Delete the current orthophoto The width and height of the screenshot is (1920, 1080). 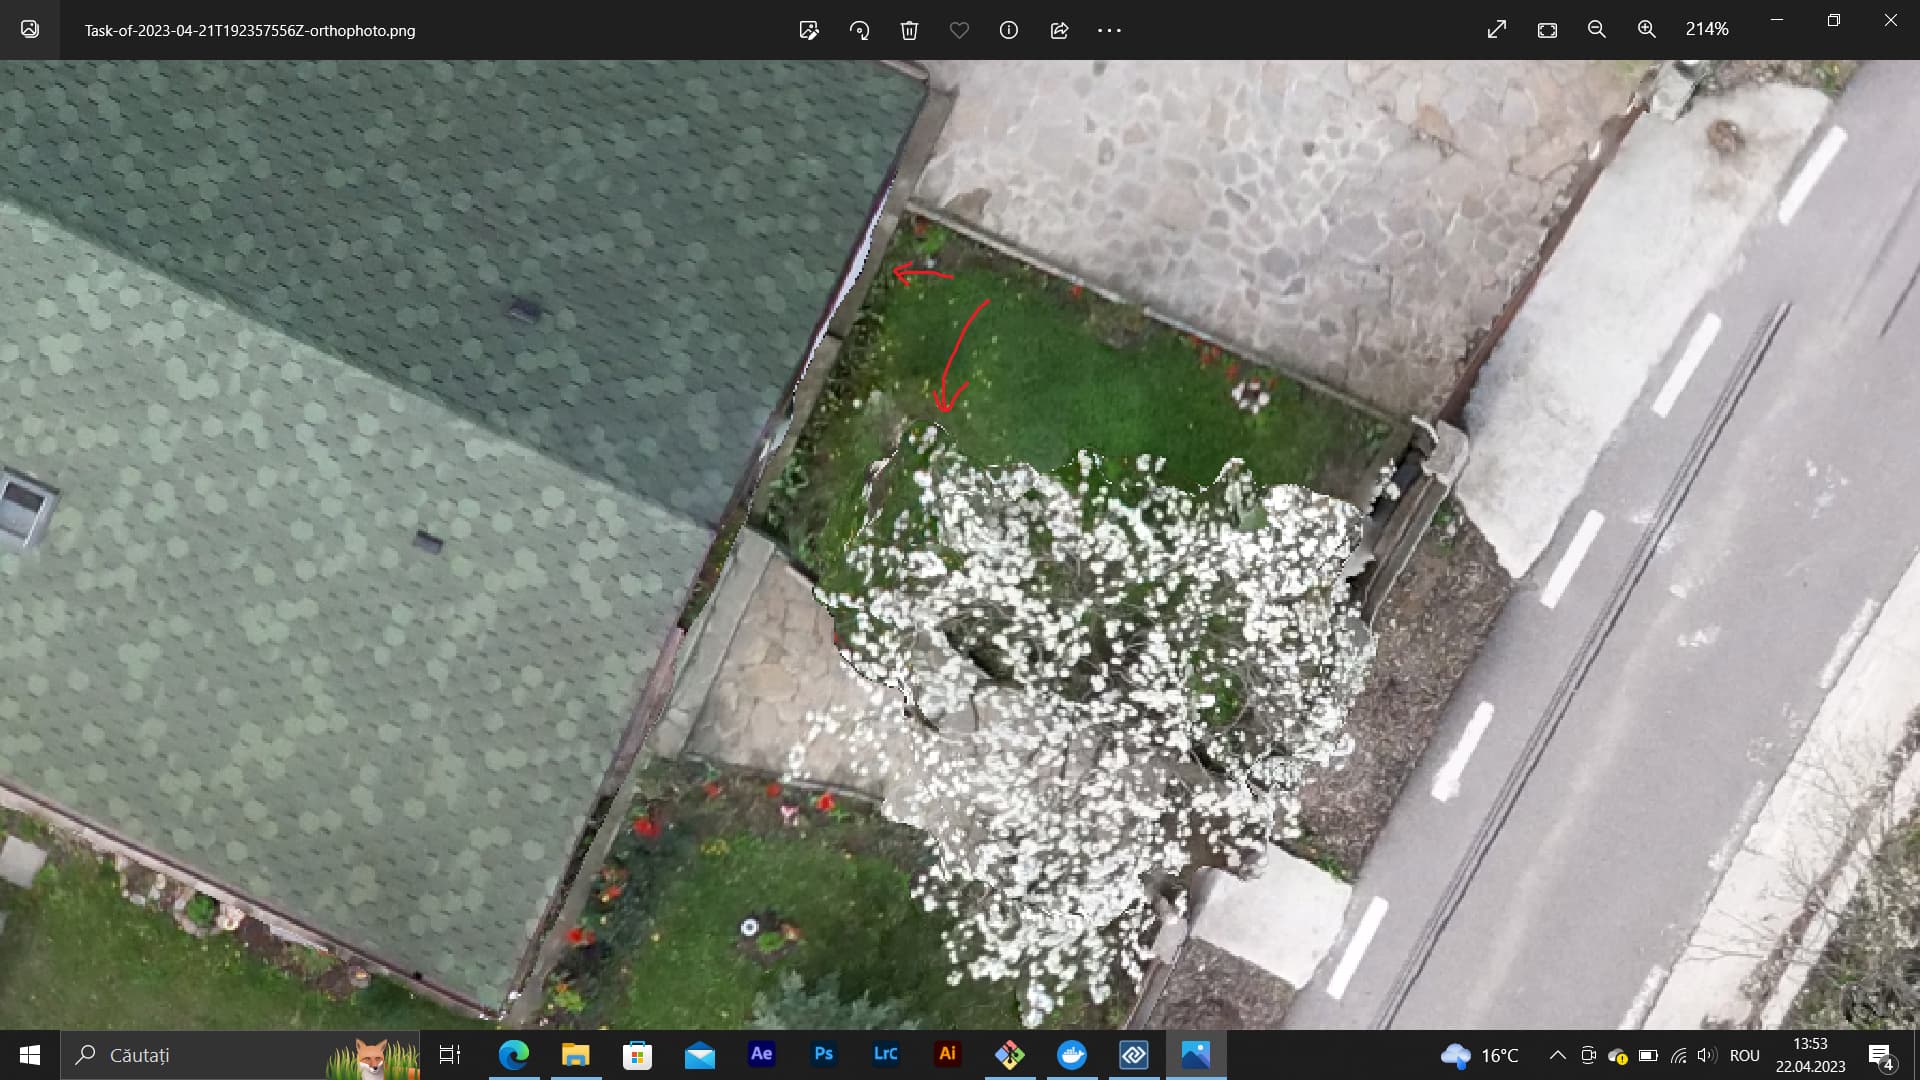tap(909, 30)
